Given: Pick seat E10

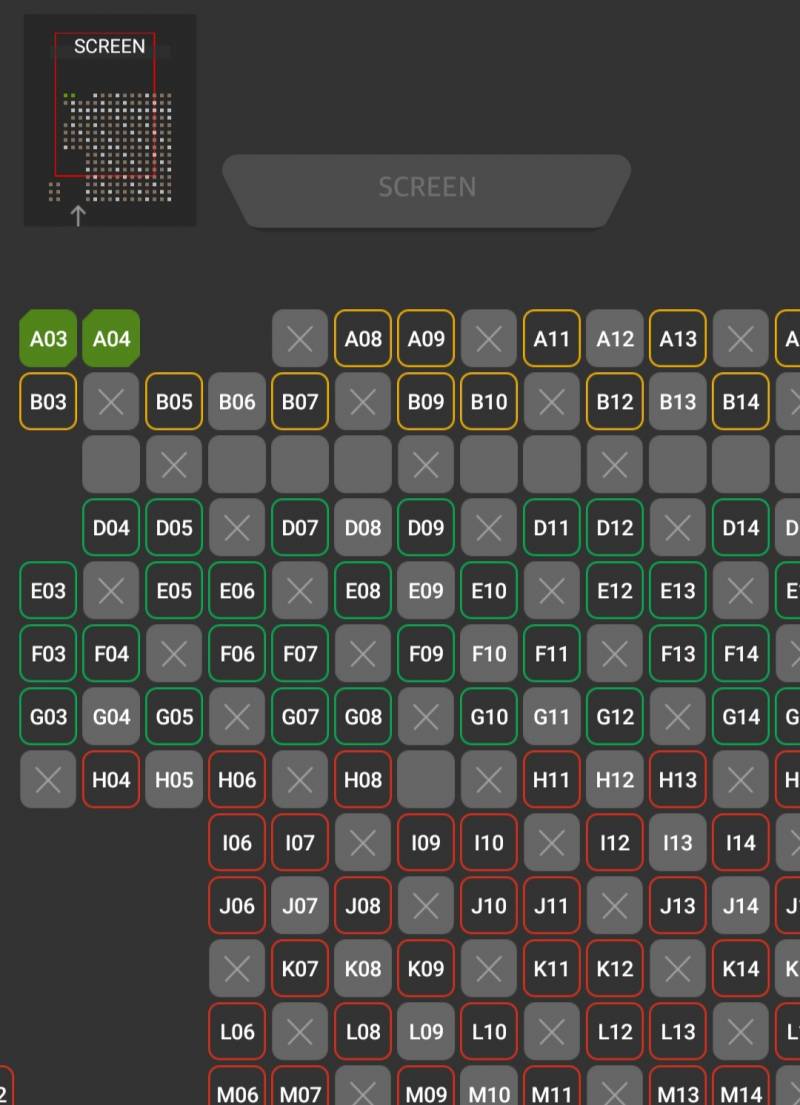Looking at the screenshot, I should [x=489, y=591].
